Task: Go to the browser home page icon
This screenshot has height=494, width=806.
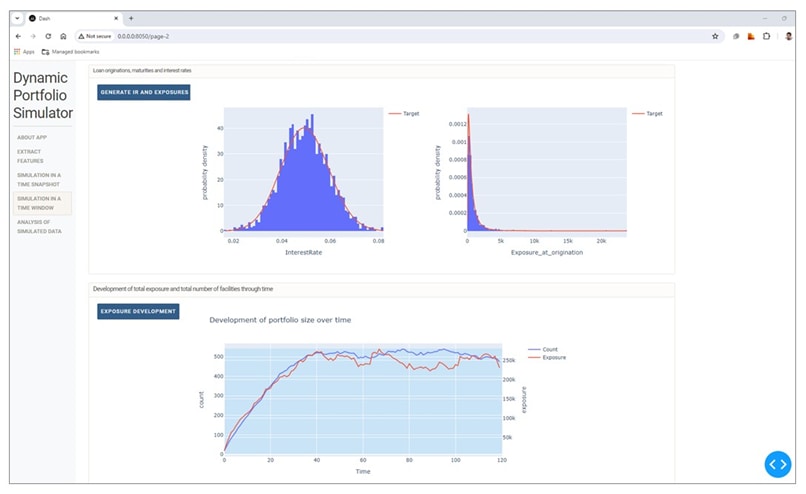Action: click(x=63, y=35)
